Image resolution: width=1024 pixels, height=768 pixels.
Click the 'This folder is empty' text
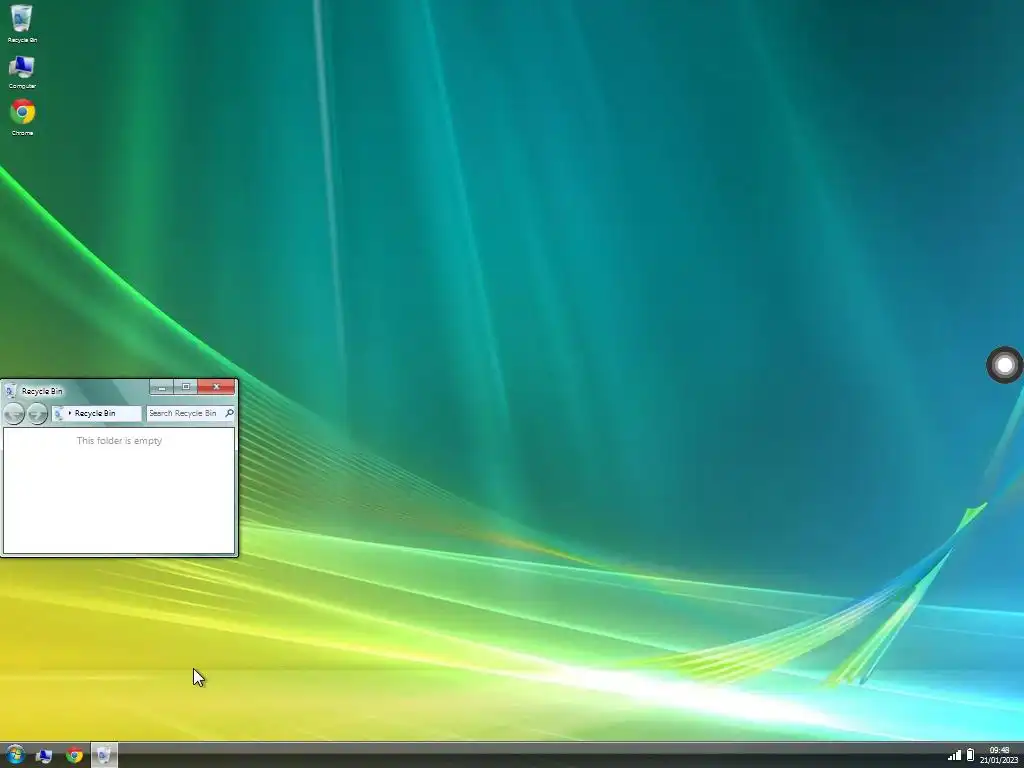click(120, 441)
